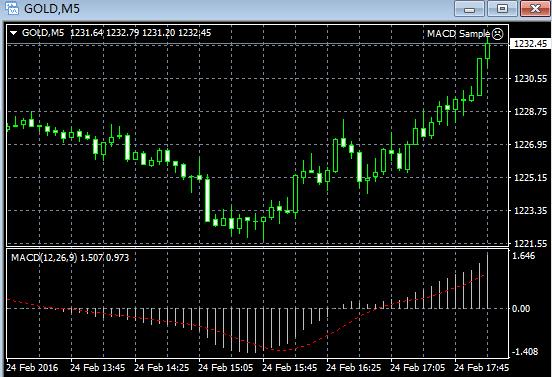Click the 24 Feb 13:45 time axis label
The image size is (552, 377).
pyautogui.click(x=98, y=368)
